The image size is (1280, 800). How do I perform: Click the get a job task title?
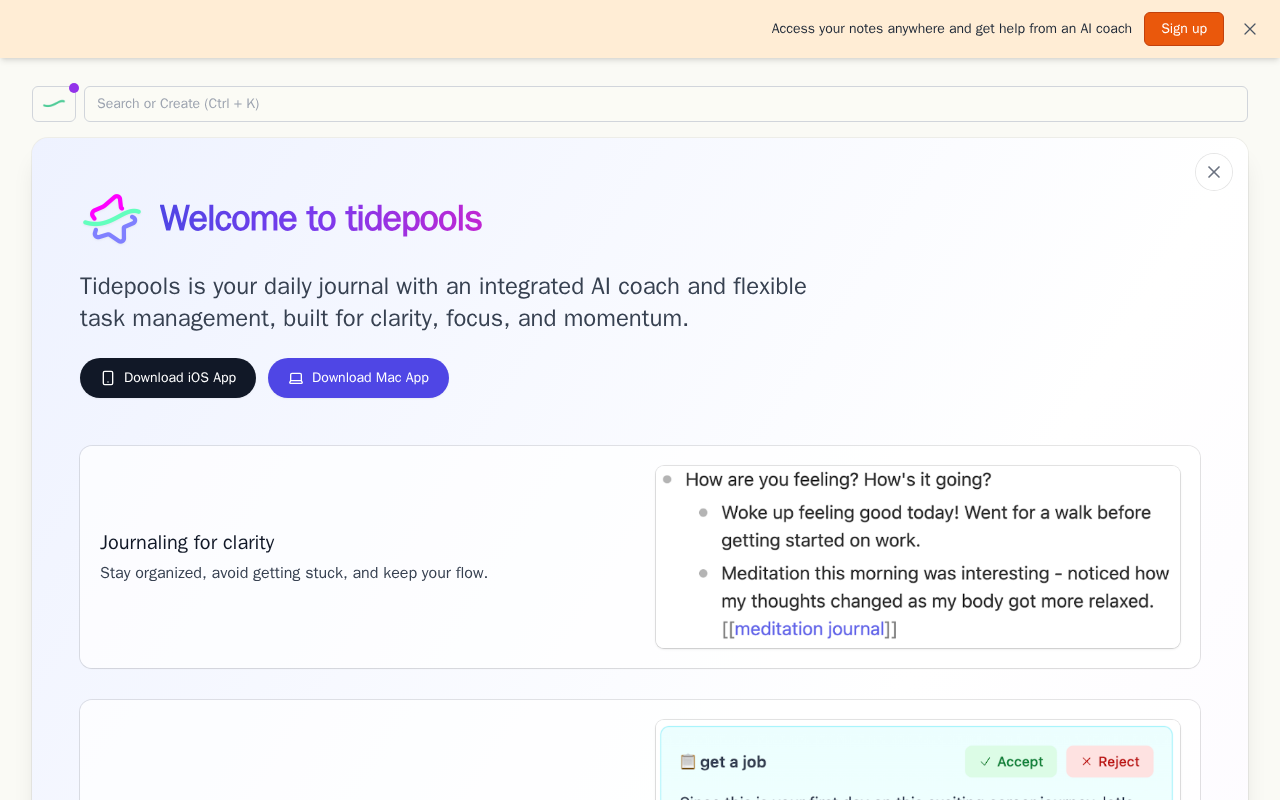coord(733,762)
